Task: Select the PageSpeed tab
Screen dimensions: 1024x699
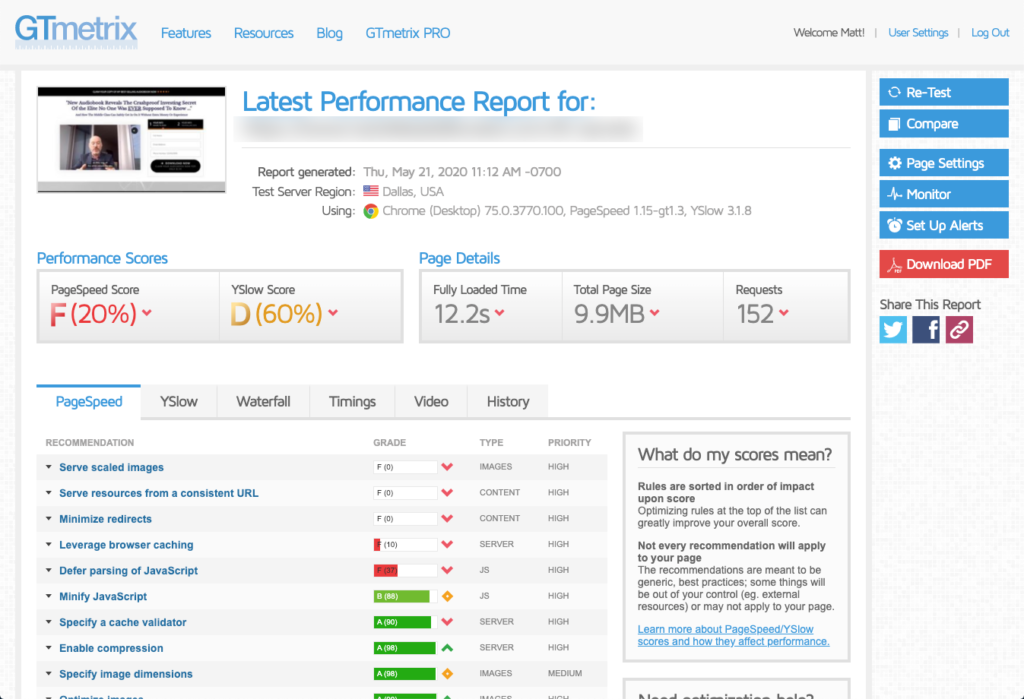Action: pyautogui.click(x=89, y=402)
